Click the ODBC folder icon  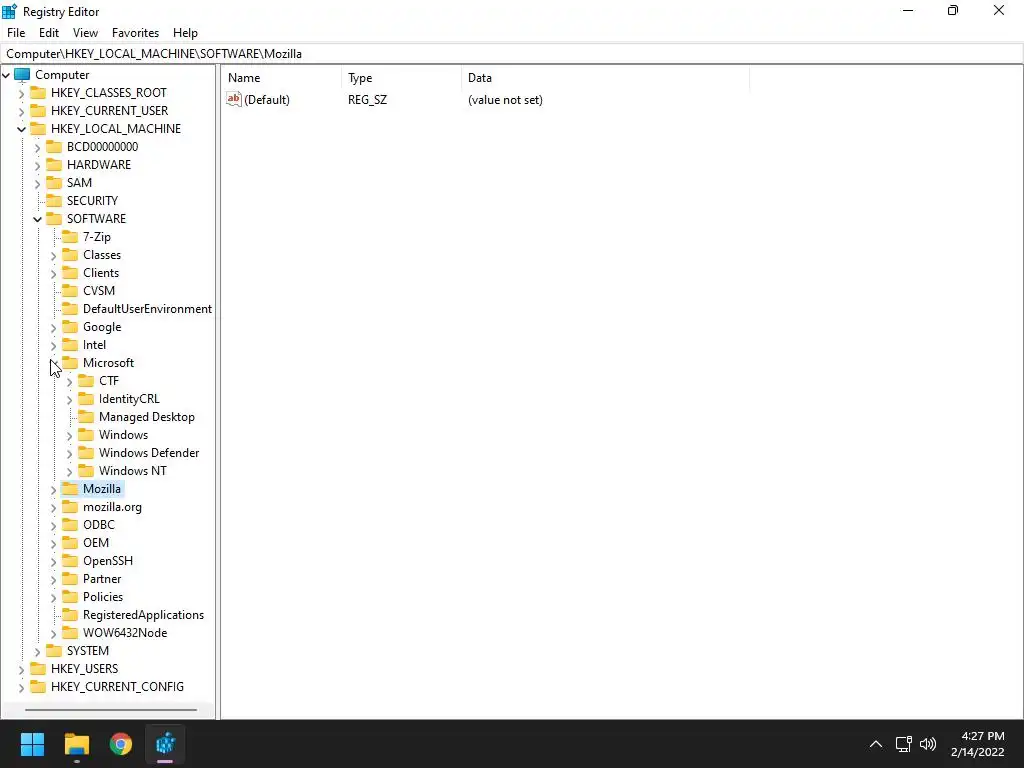coord(70,524)
